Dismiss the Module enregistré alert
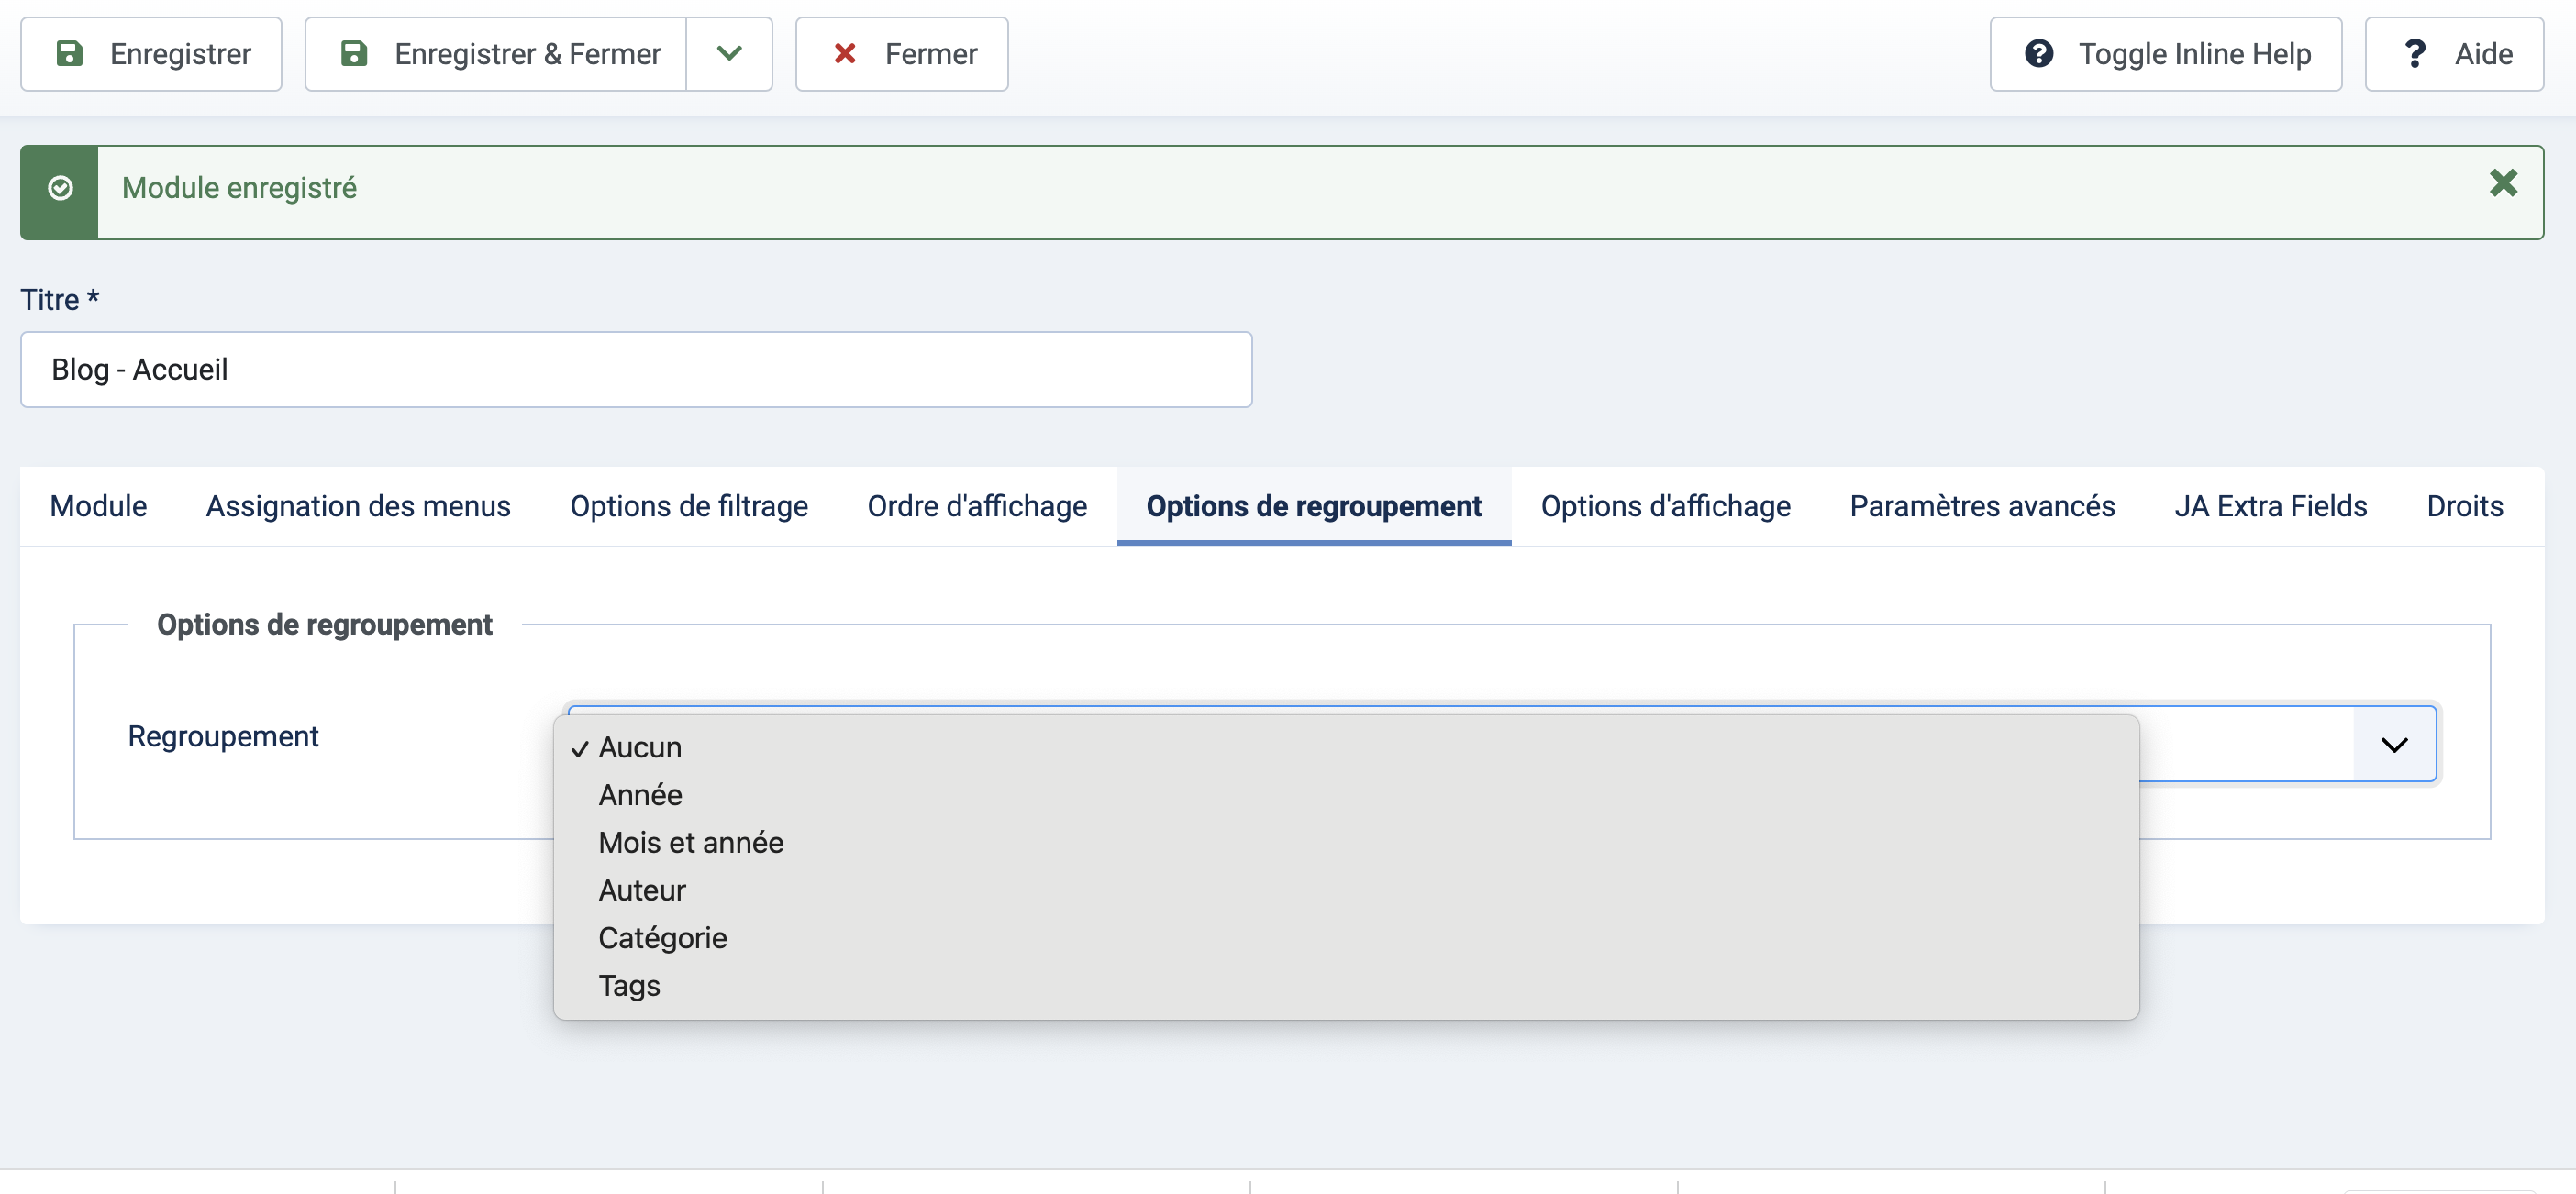This screenshot has height=1194, width=2576. point(2502,184)
